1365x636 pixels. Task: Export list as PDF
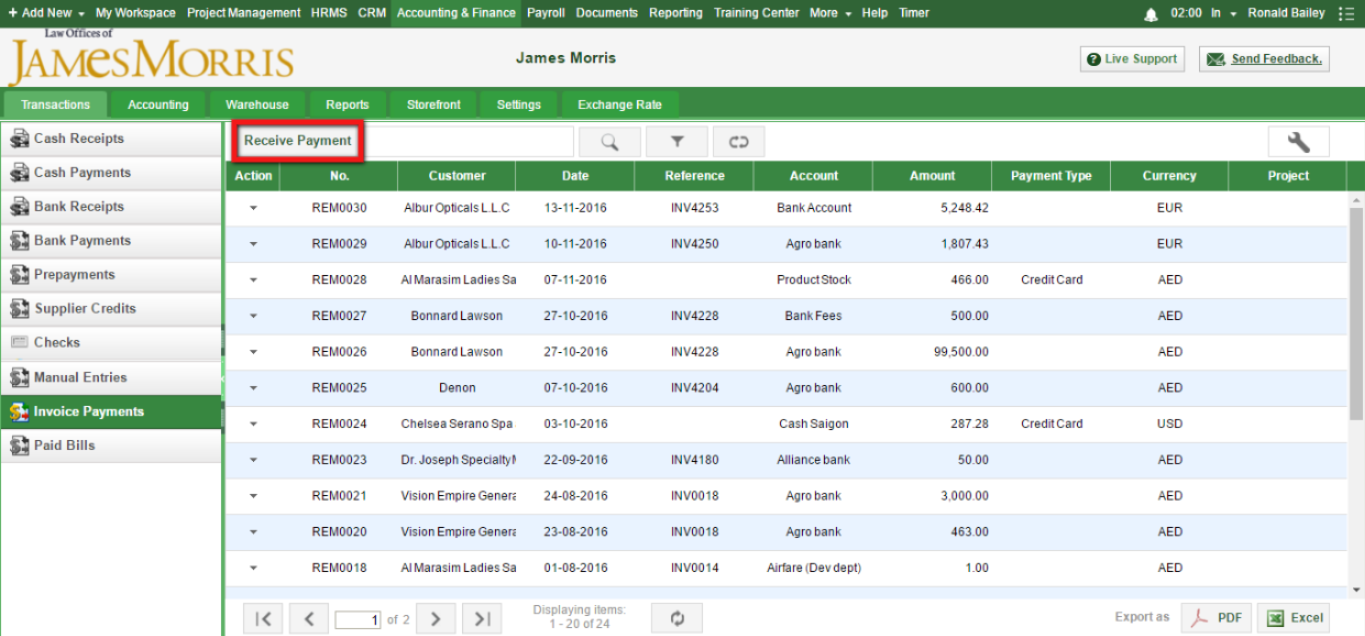(1216, 618)
